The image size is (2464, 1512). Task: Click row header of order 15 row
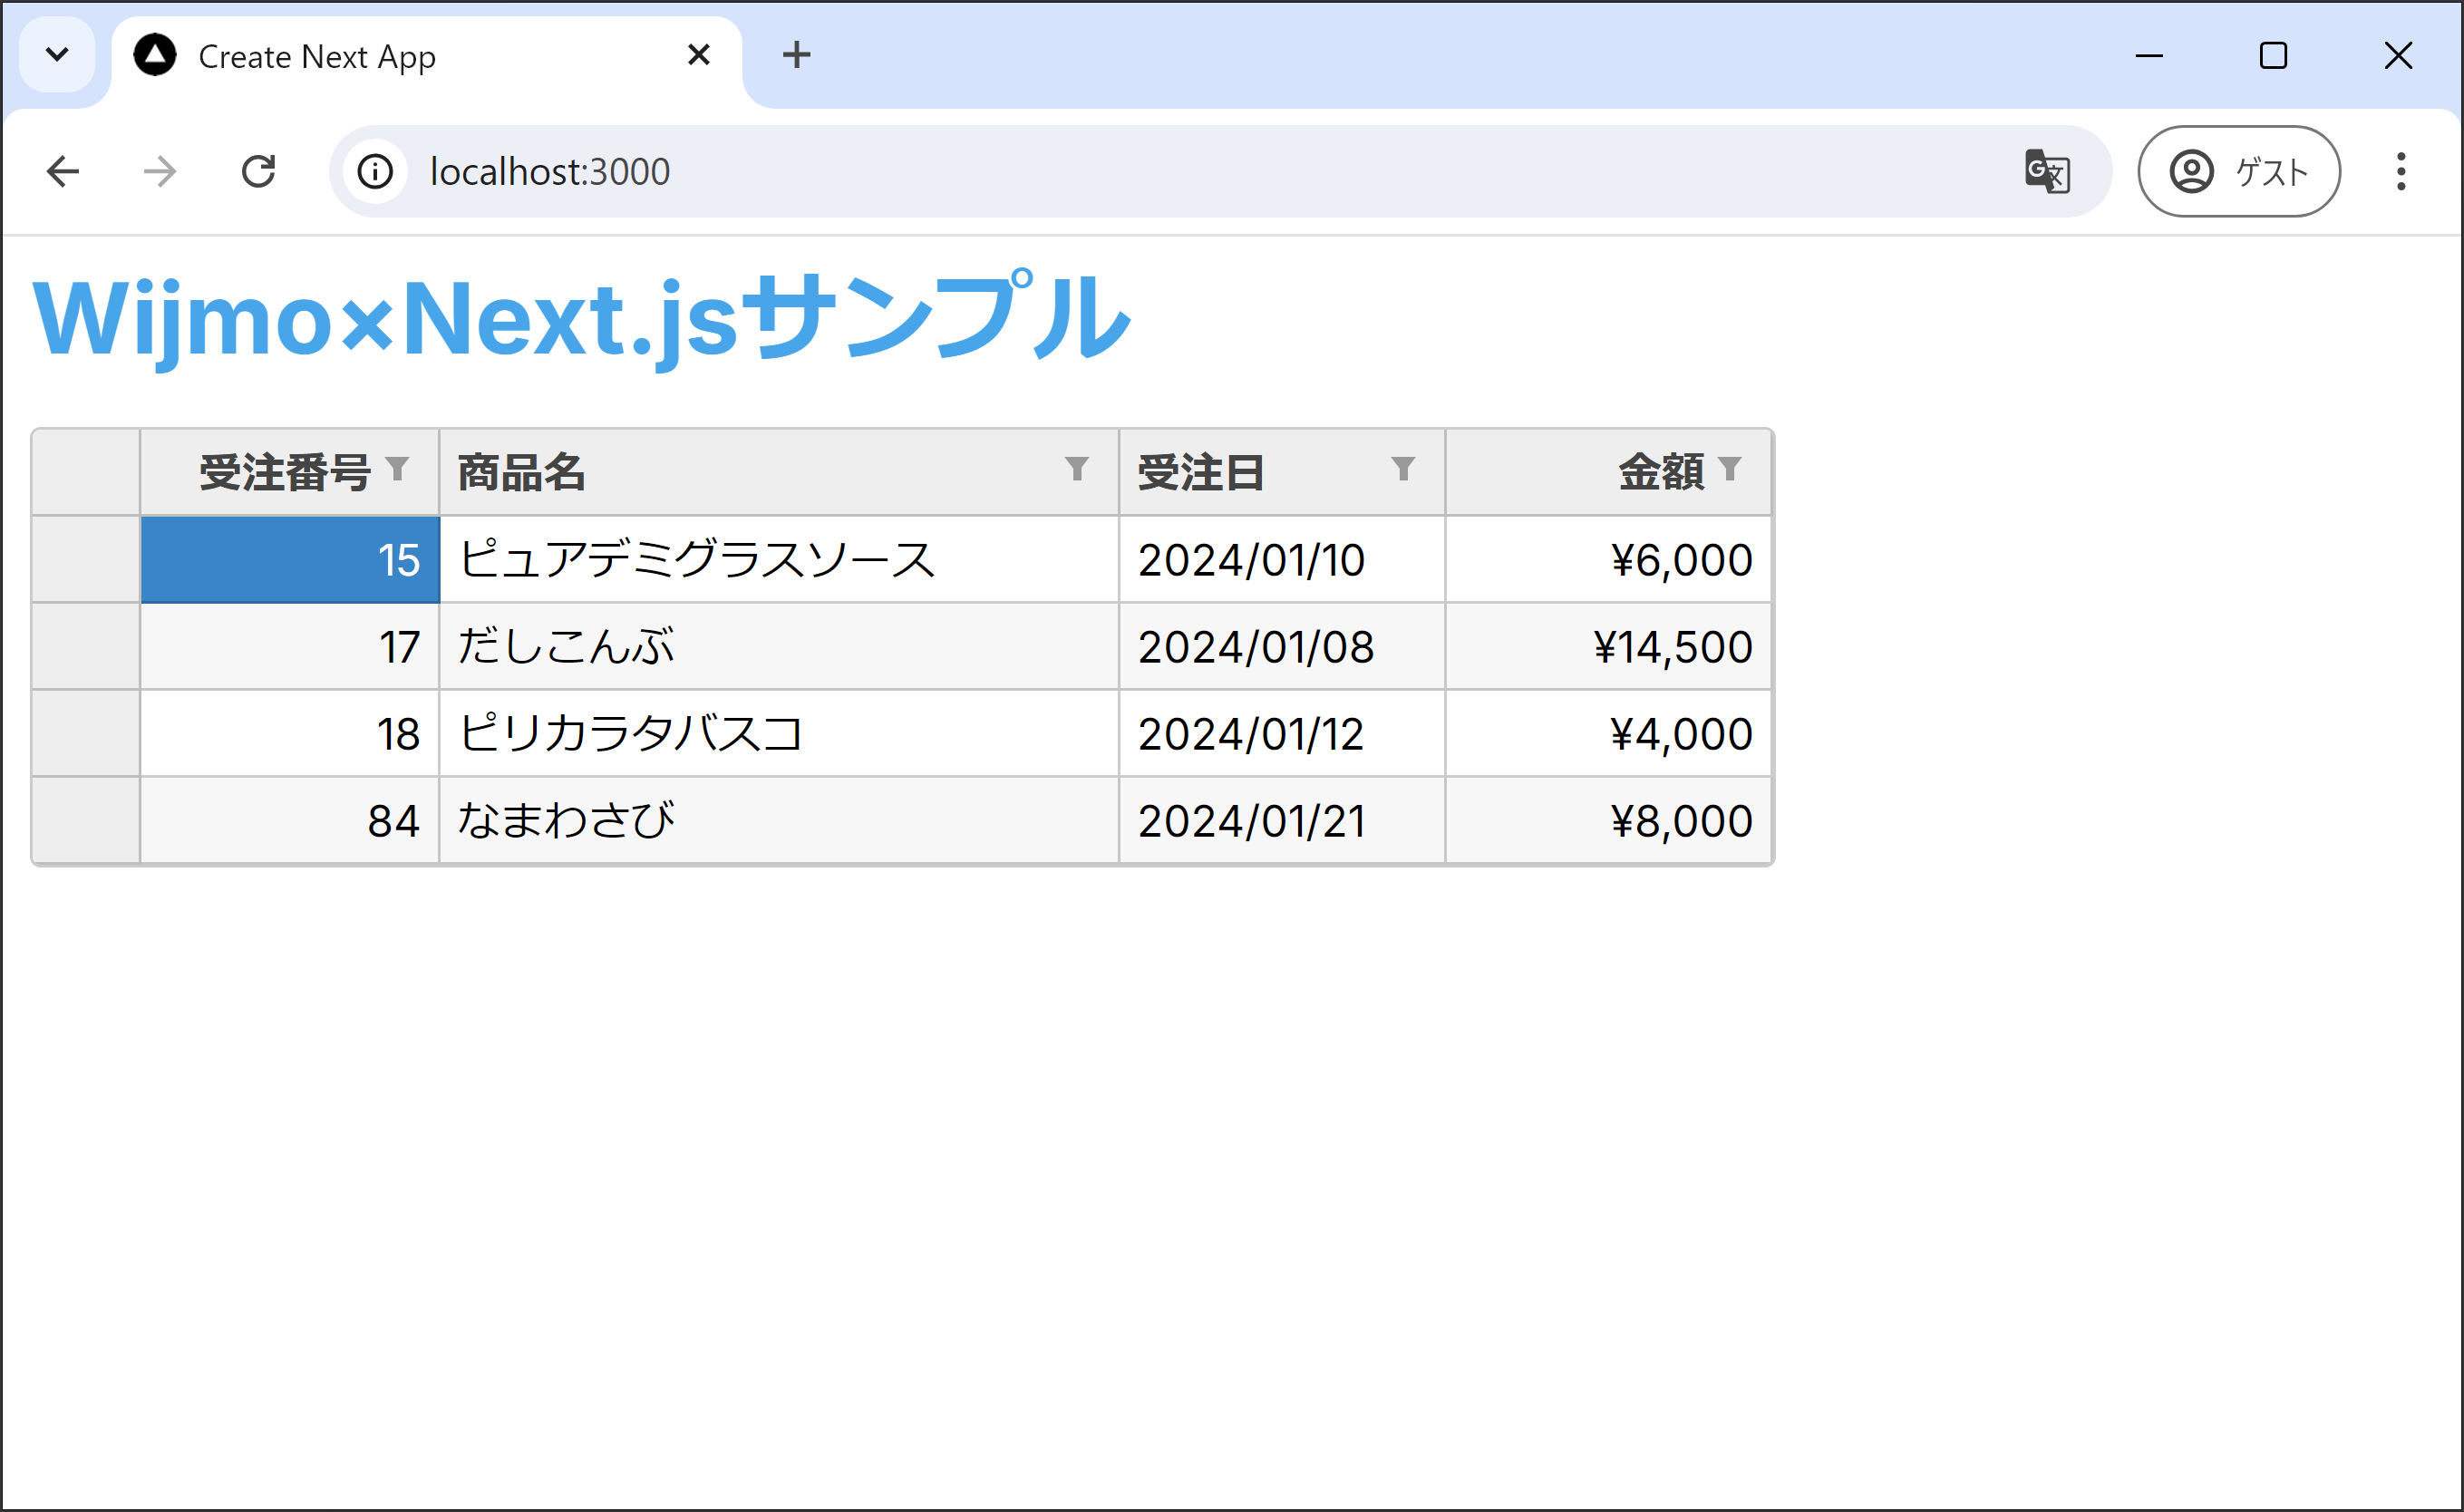[86, 560]
